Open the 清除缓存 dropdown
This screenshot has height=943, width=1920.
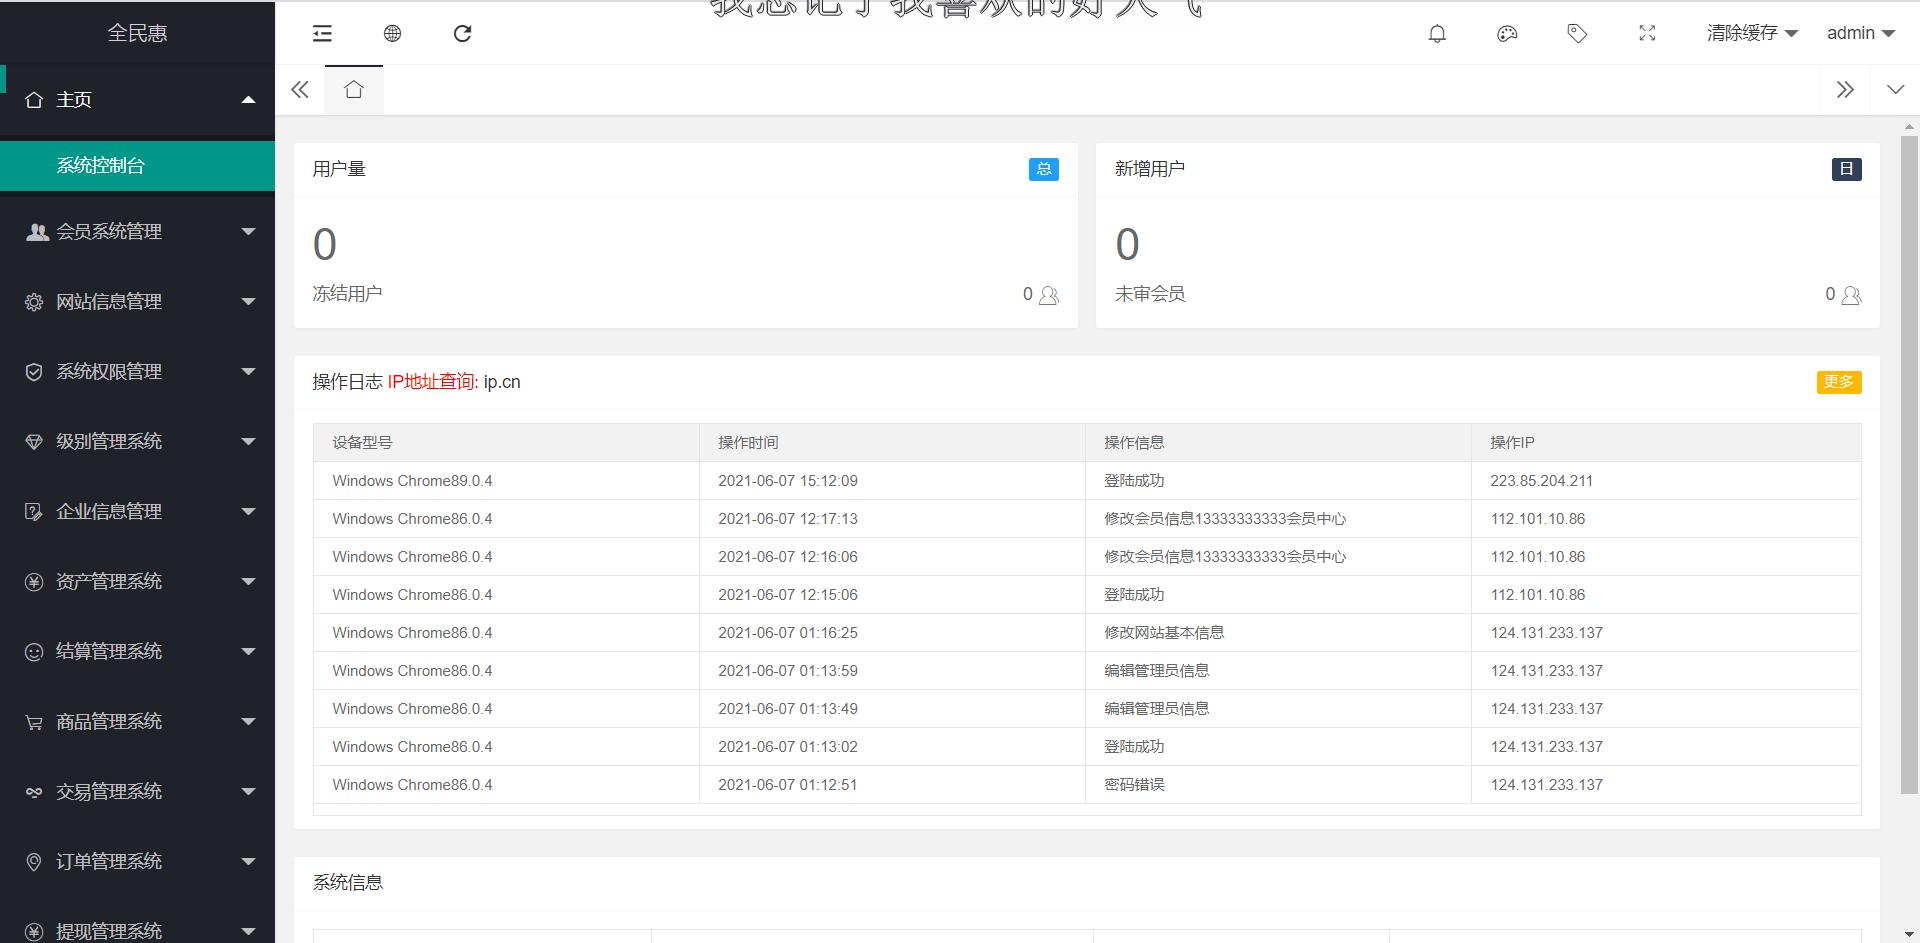[x=1751, y=33]
